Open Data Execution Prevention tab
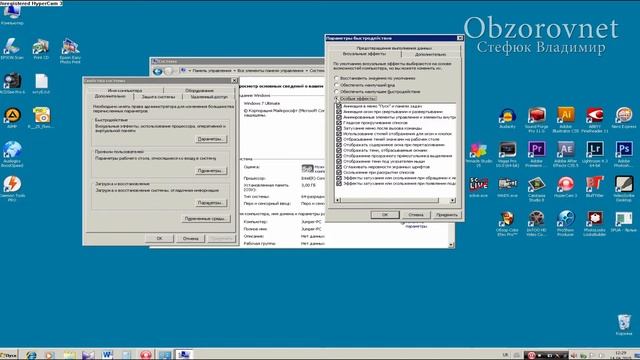The image size is (640, 360). (x=394, y=48)
